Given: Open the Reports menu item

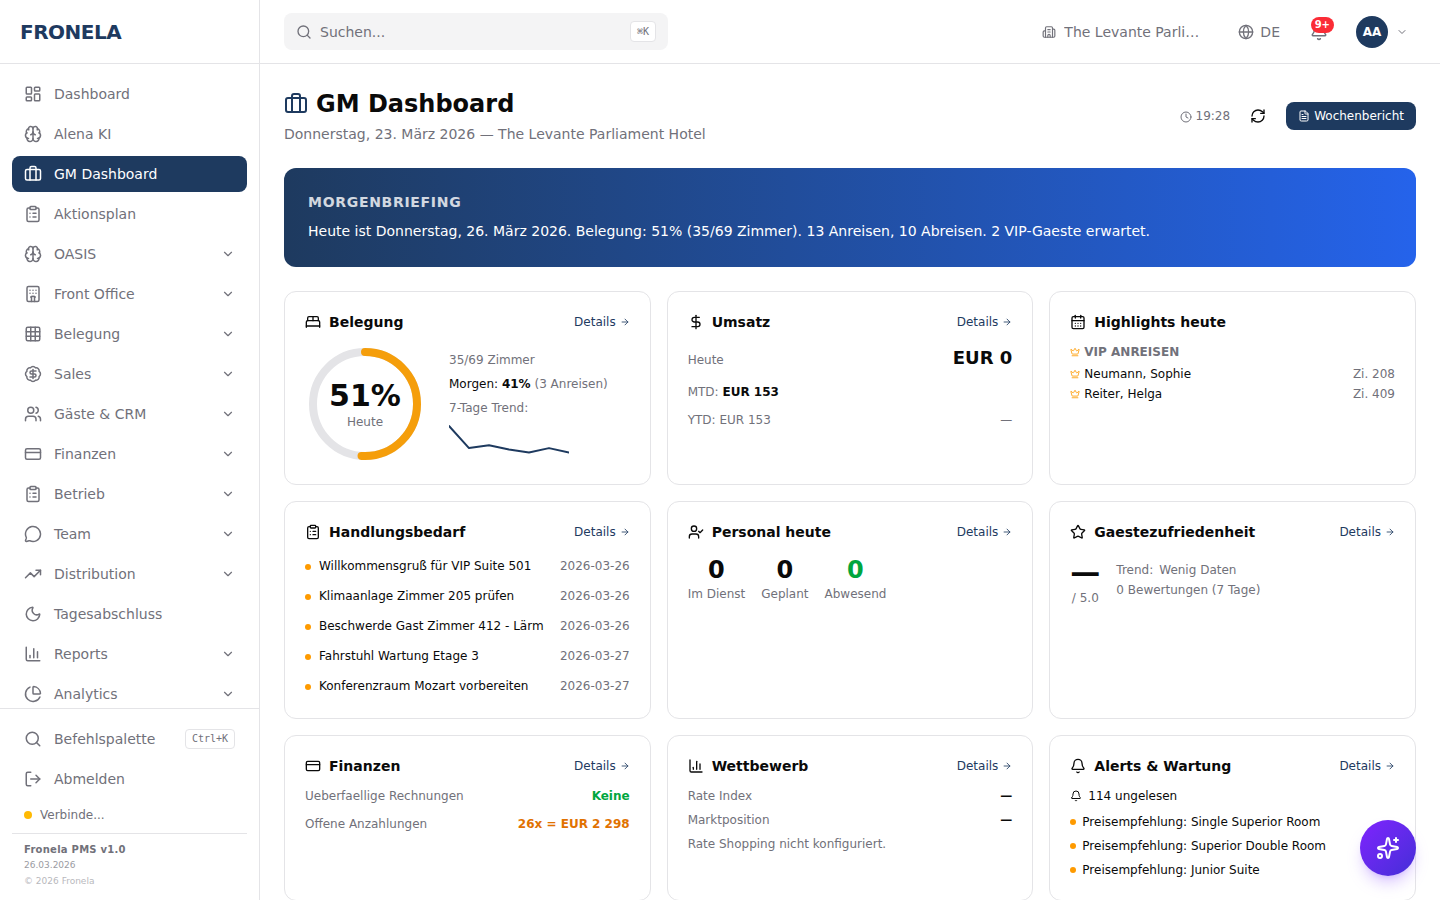Looking at the screenshot, I should tap(81, 653).
